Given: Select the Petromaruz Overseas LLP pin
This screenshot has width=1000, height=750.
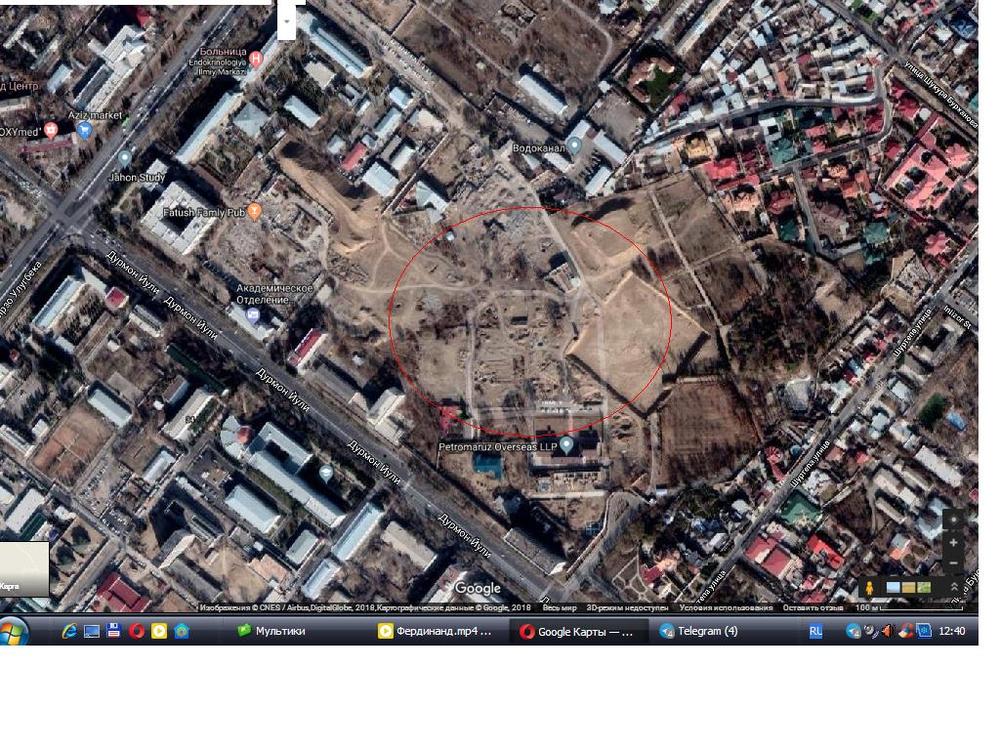Looking at the screenshot, I should [567, 445].
